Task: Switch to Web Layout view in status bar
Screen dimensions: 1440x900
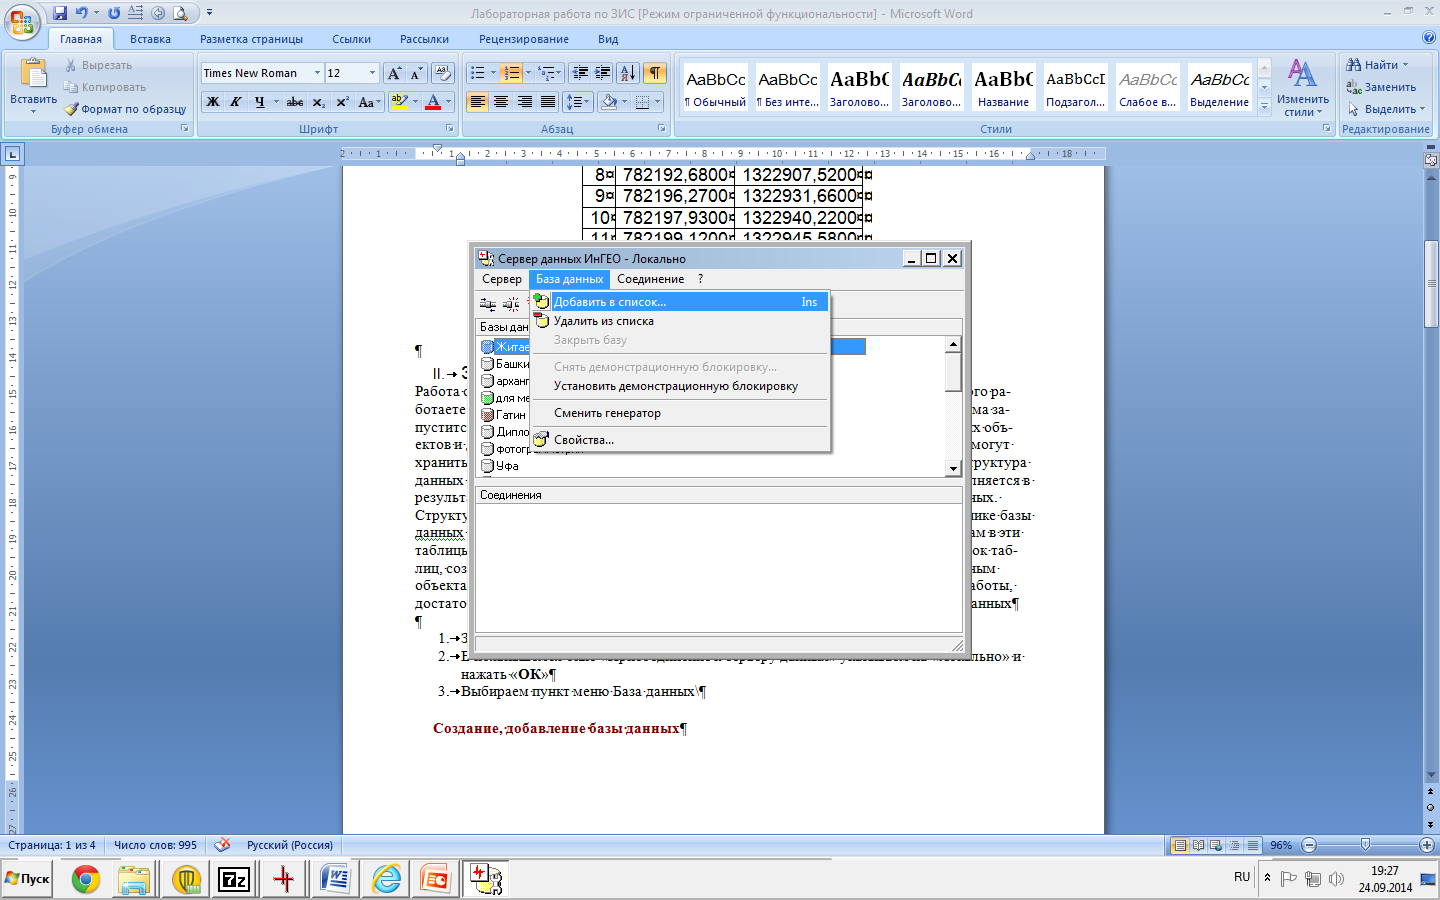Action: tap(1216, 845)
